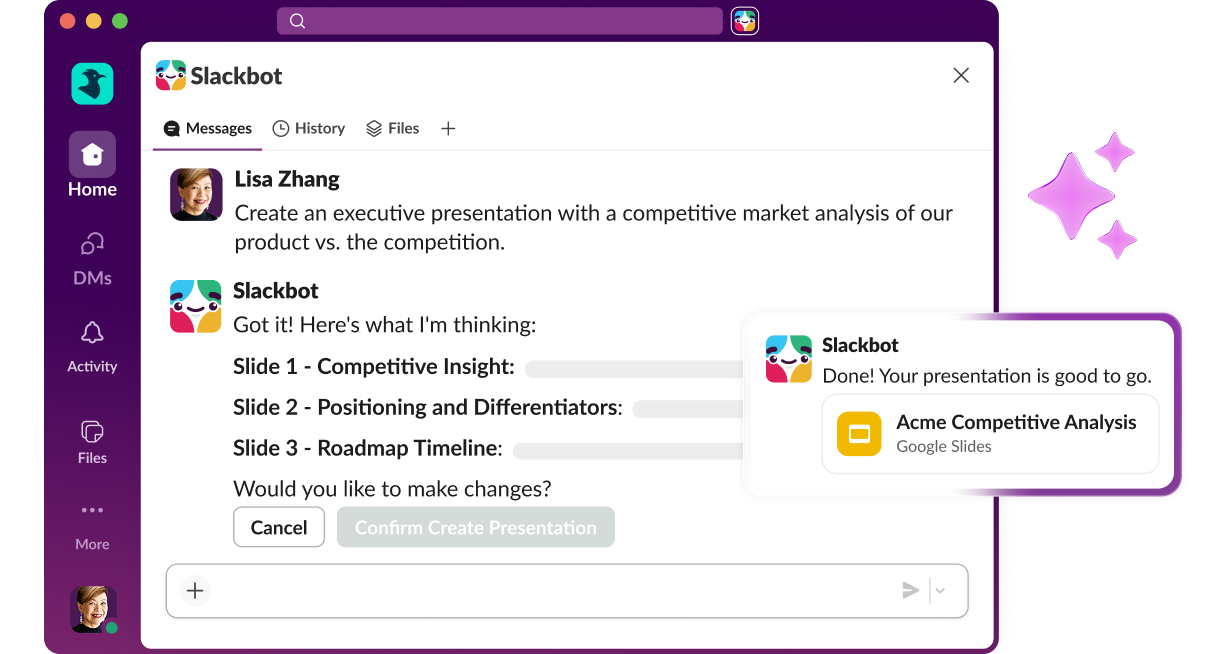Close the Slackbot panel
This screenshot has width=1230, height=654.
click(x=961, y=75)
